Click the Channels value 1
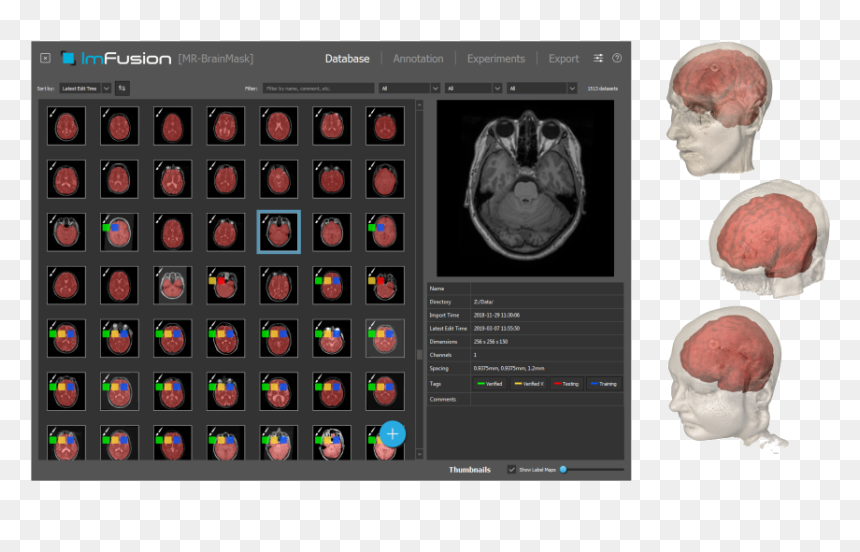The width and height of the screenshot is (860, 552). 475,355
